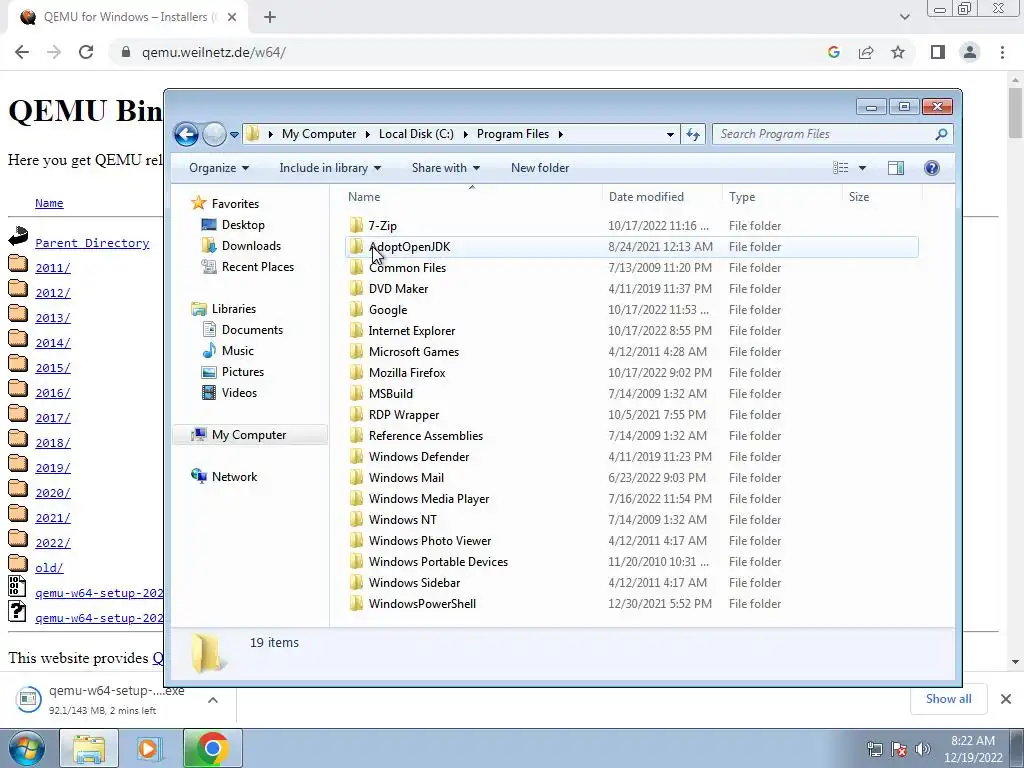Screen dimensions: 1024x768
Task: Open the Organize menu
Action: [x=219, y=168]
